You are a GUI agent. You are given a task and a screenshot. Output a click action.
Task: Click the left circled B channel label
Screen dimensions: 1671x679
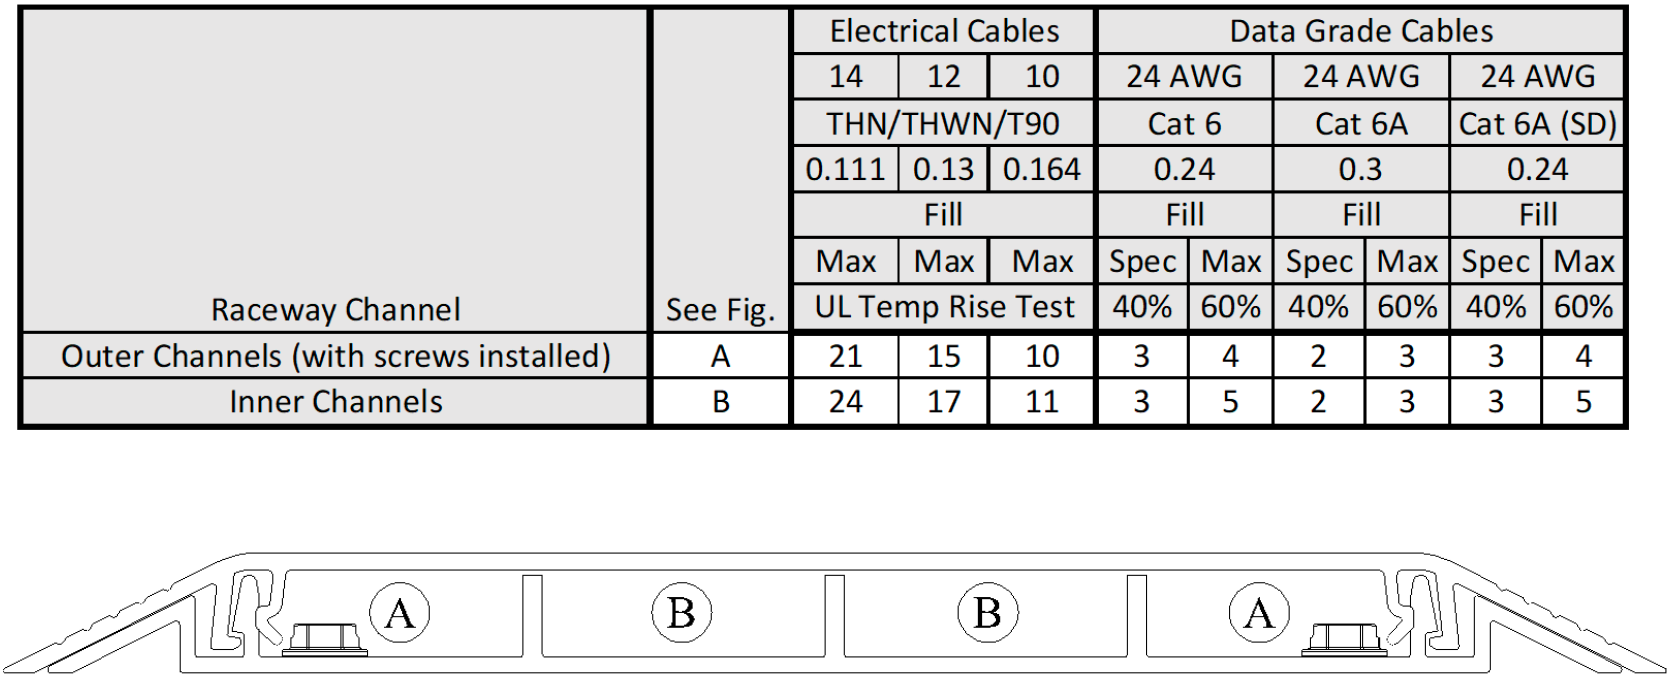681,612
